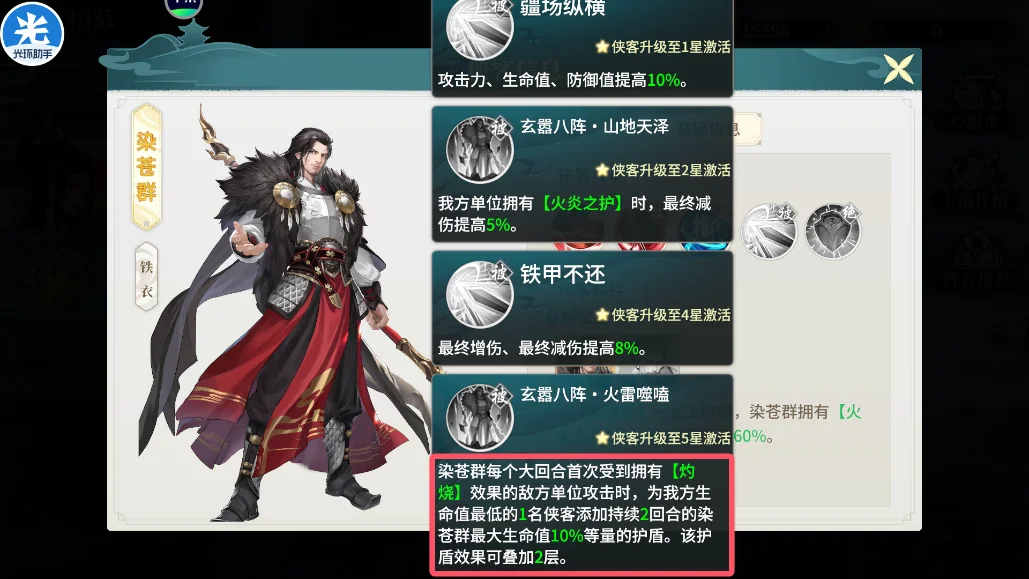Select the silver 被 passive skill circle
1029x579 pixels.
coord(768,230)
